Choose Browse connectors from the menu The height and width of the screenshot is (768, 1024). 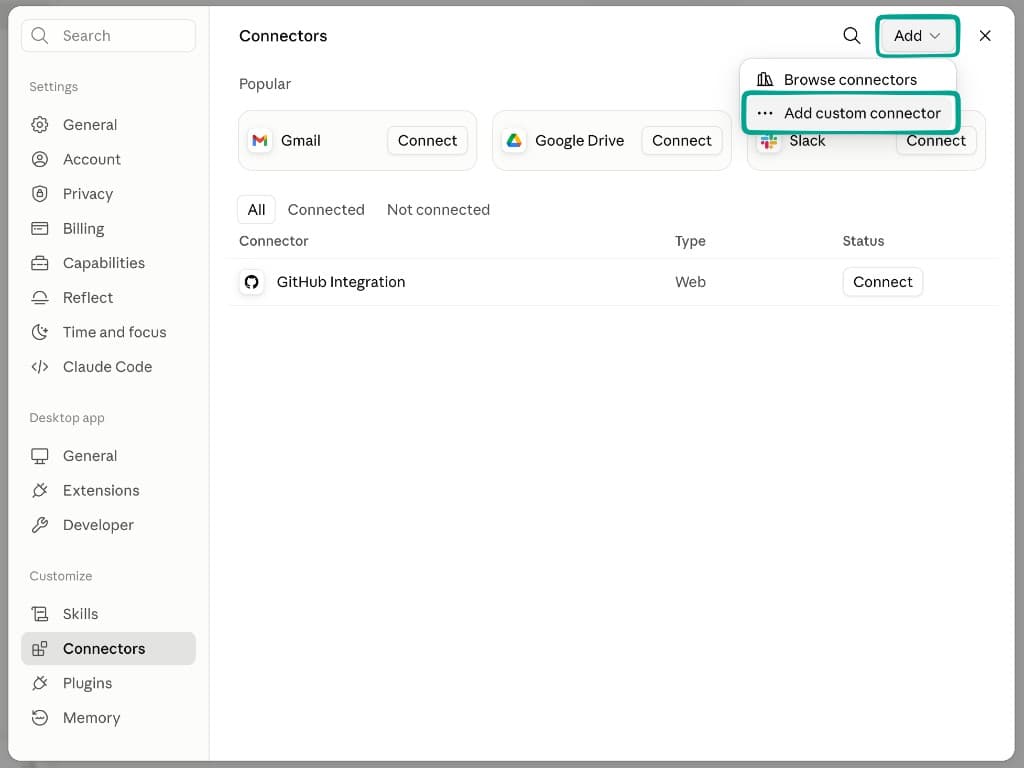point(848,80)
